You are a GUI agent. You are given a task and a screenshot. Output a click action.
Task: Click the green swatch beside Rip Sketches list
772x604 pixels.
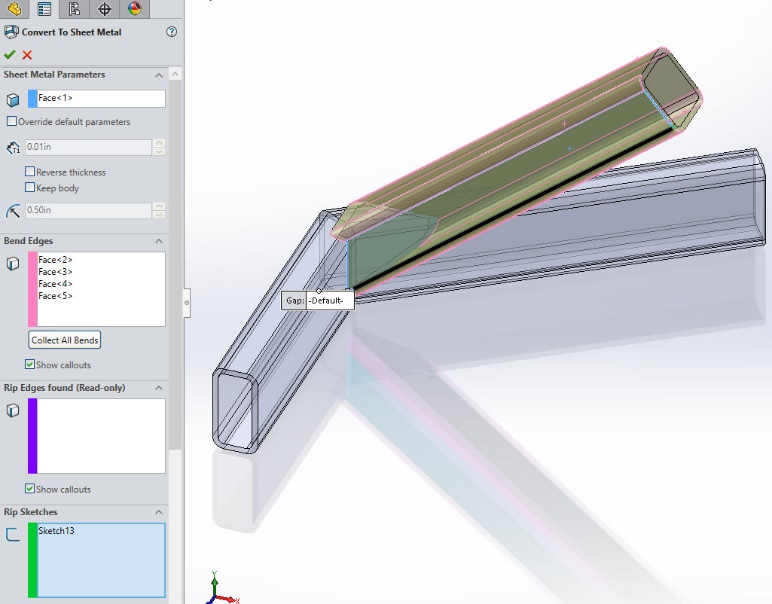coord(32,560)
